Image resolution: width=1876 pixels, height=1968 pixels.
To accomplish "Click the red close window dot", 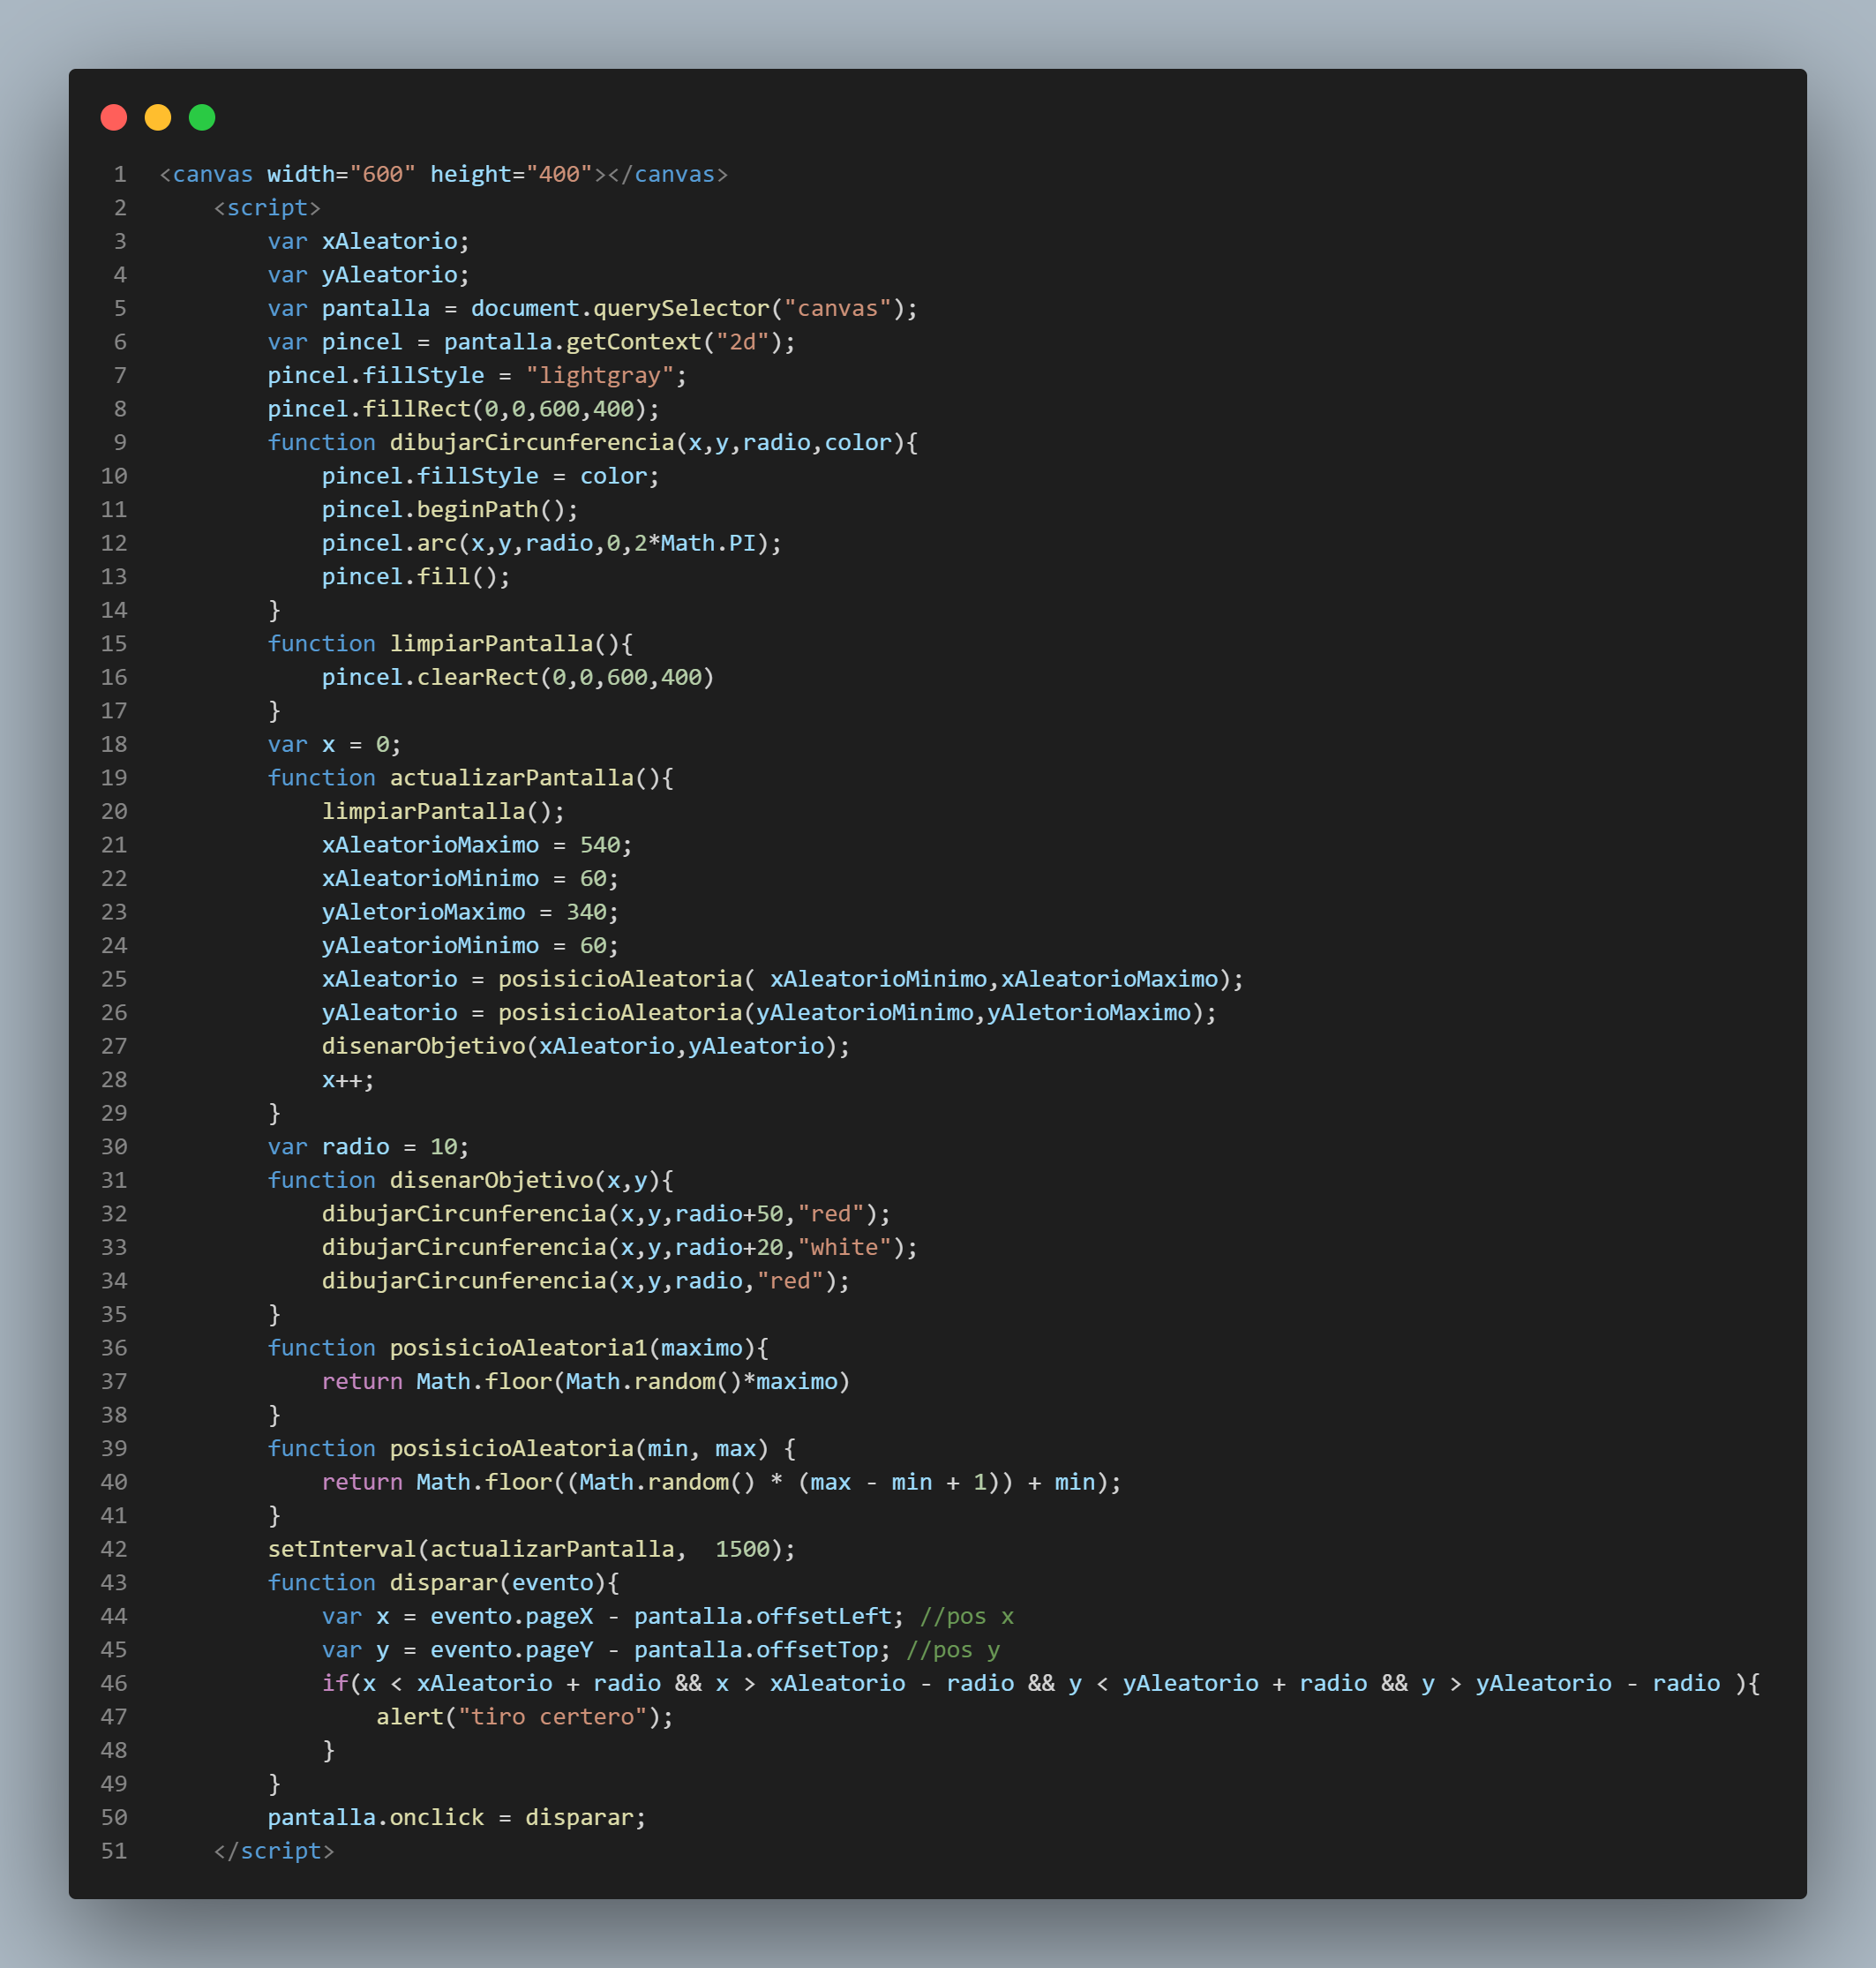I will tap(114, 118).
